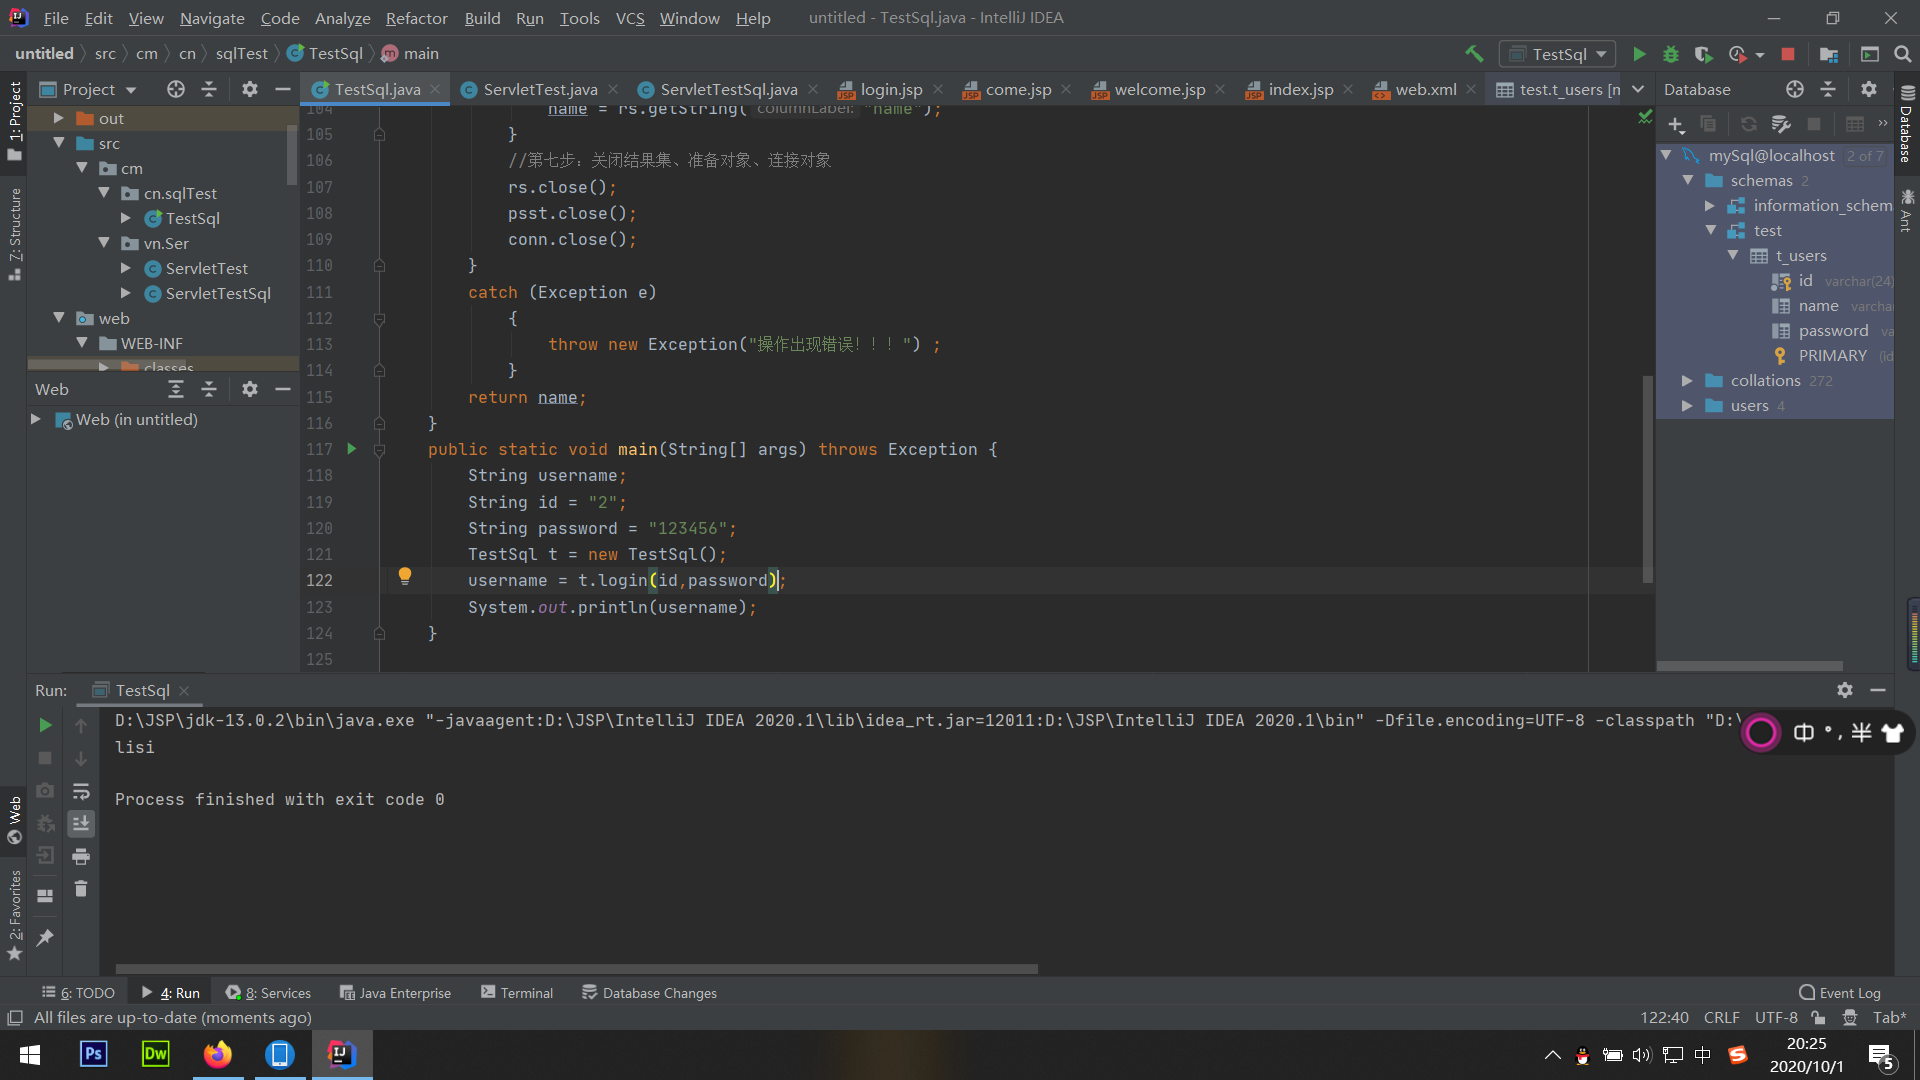1920x1080 pixels.
Task: Toggle soft-wrap in Run console
Action: 81,791
